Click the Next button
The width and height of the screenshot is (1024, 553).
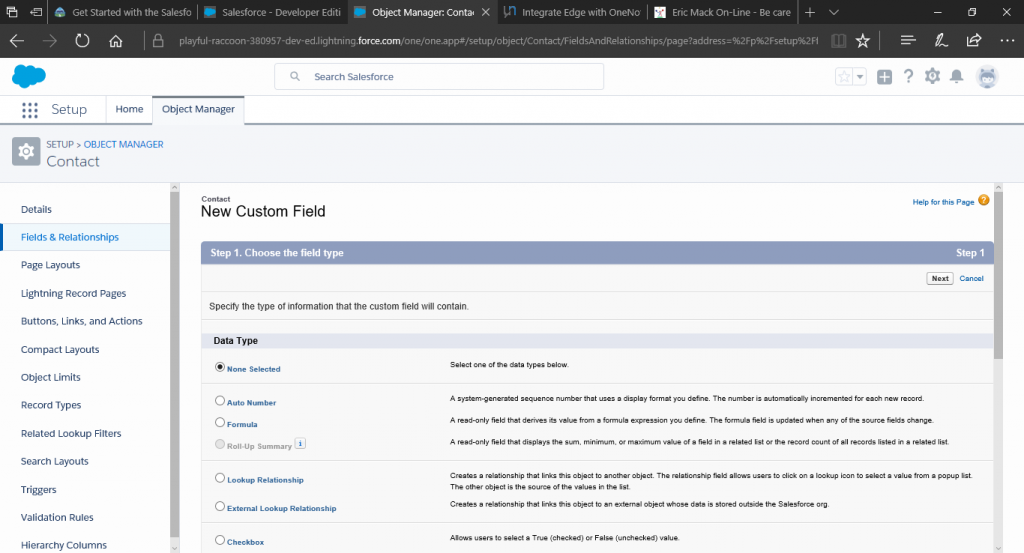pos(939,278)
